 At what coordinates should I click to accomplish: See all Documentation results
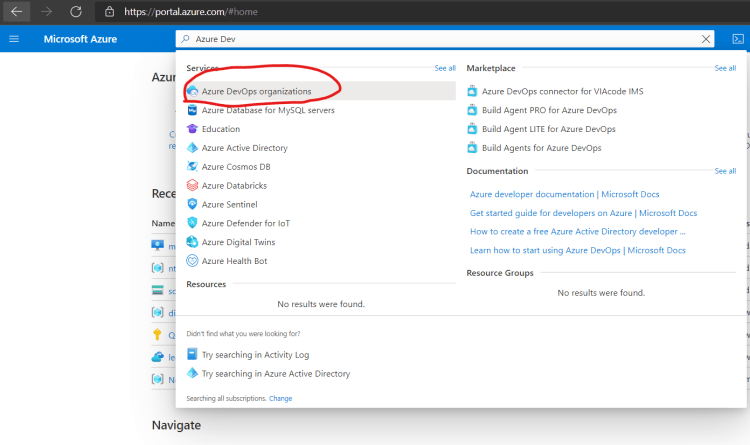[725, 171]
